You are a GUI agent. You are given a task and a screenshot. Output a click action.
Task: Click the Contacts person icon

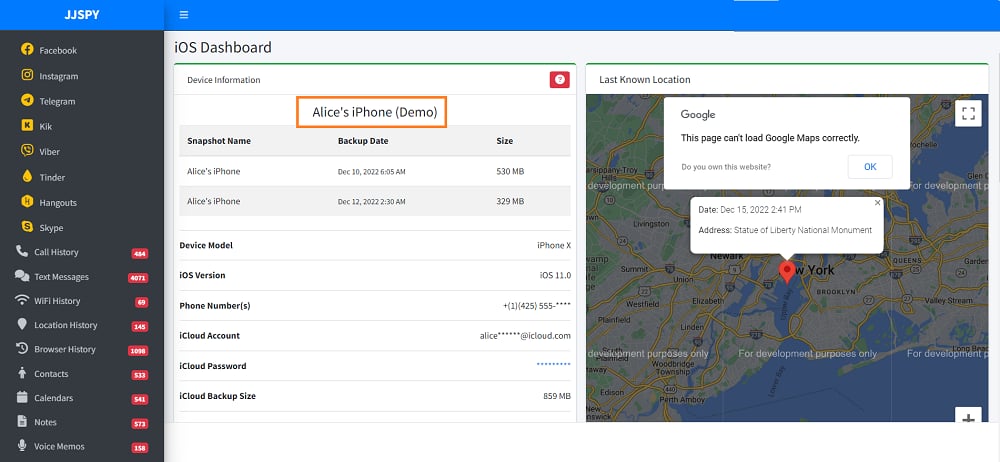pyautogui.click(x=22, y=373)
